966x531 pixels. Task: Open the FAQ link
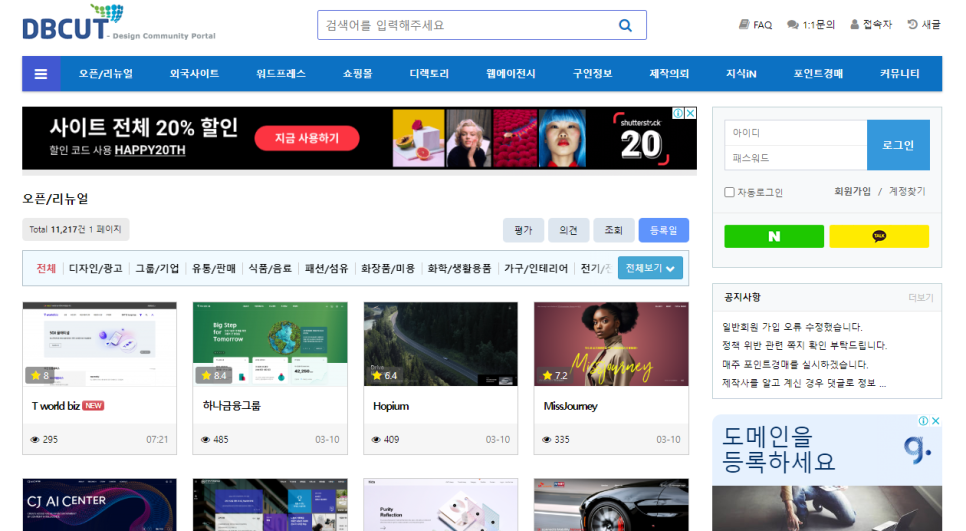click(755, 25)
